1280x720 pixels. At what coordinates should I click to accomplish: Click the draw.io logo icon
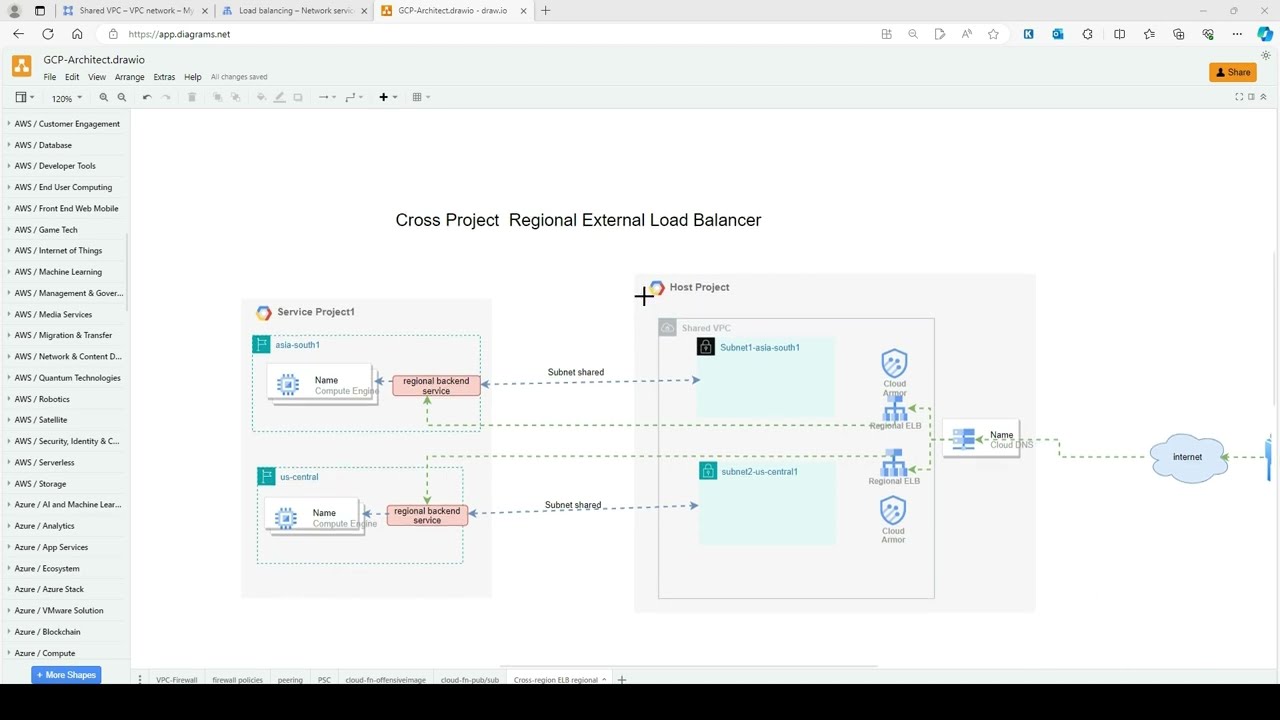(x=21, y=67)
